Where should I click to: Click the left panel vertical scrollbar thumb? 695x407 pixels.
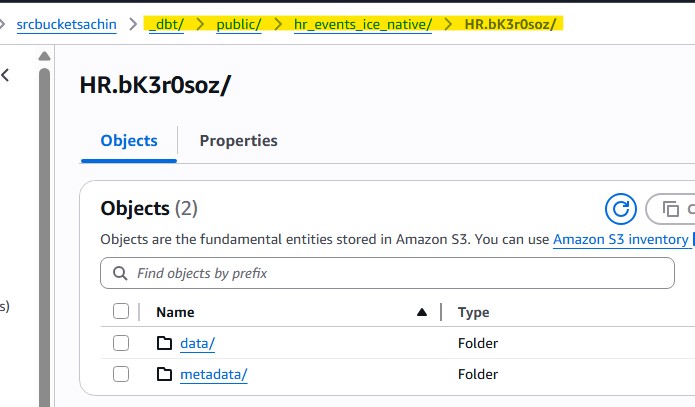(44, 237)
